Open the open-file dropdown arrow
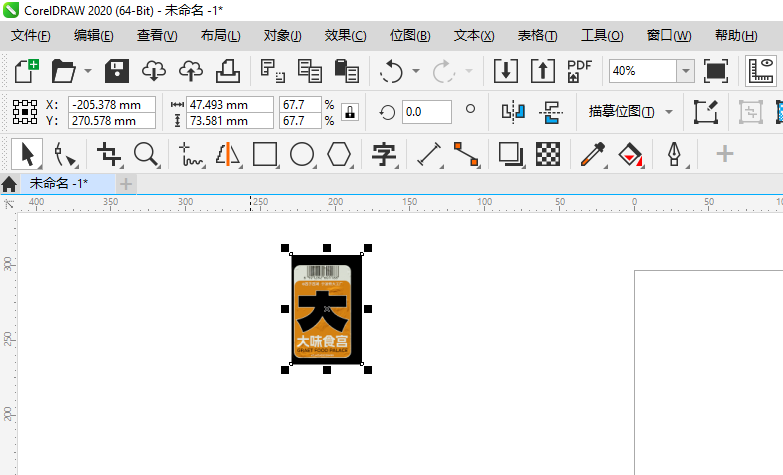Viewport: 783px width, 475px height. pos(88,71)
